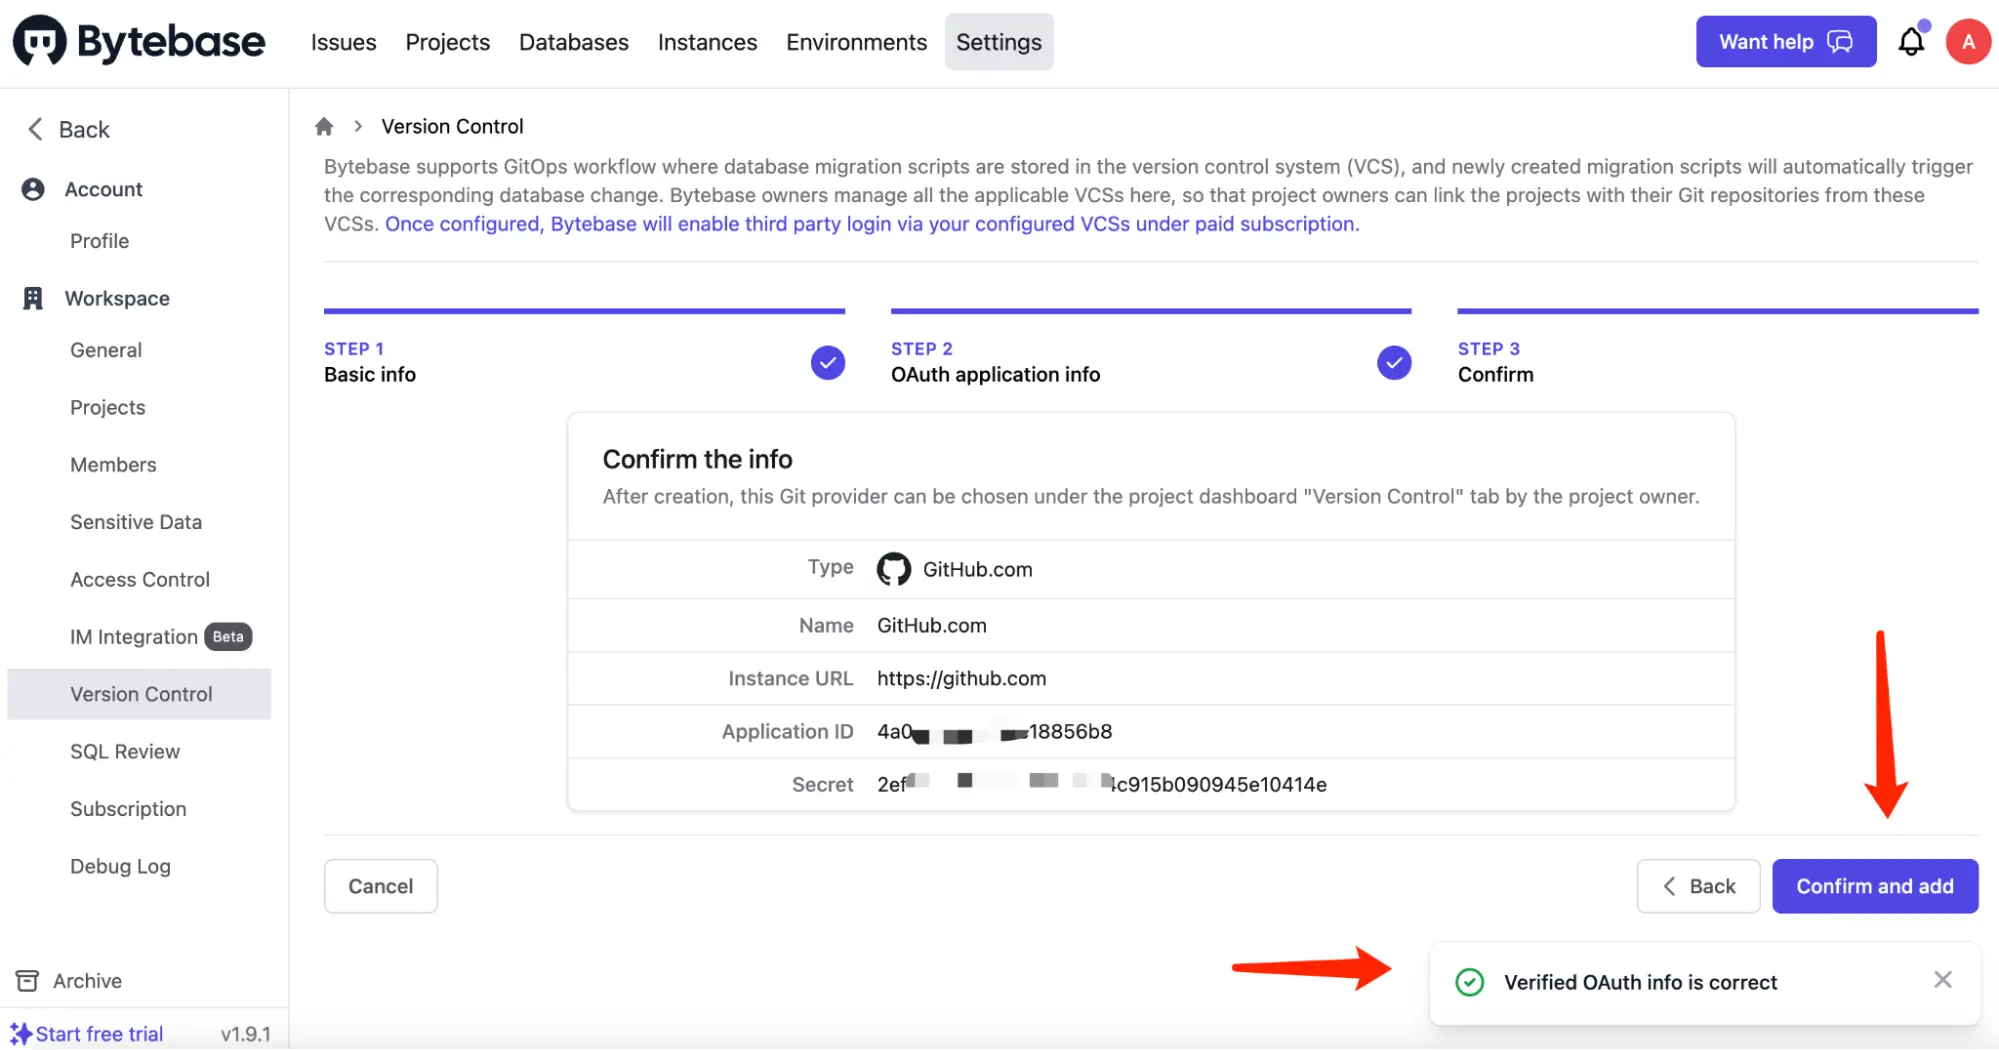This screenshot has width=1999, height=1050.
Task: Click the Beta badge
Action: point(228,637)
